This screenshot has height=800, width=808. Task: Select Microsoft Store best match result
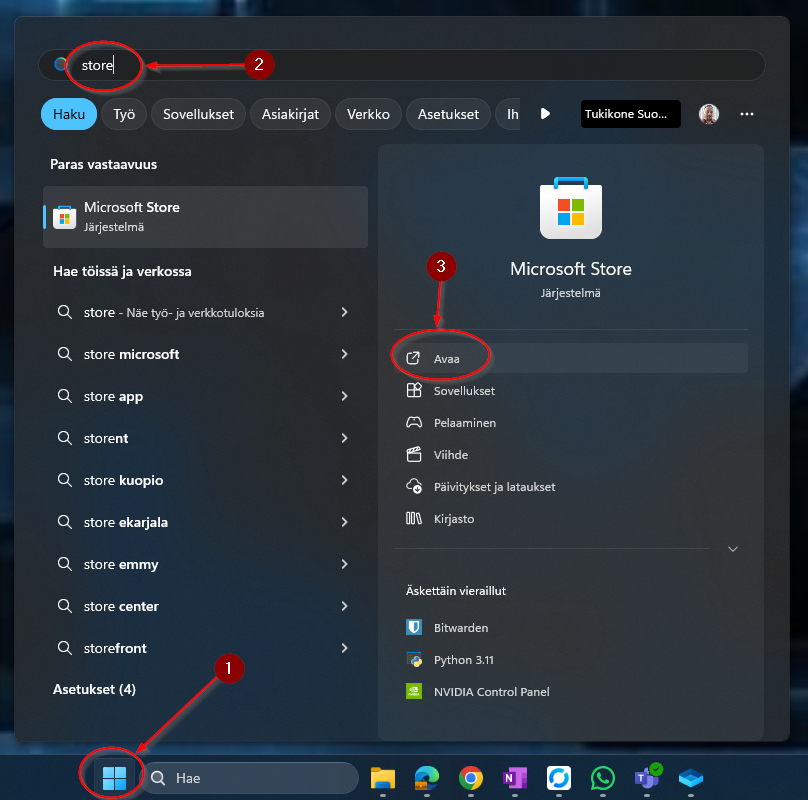206,217
